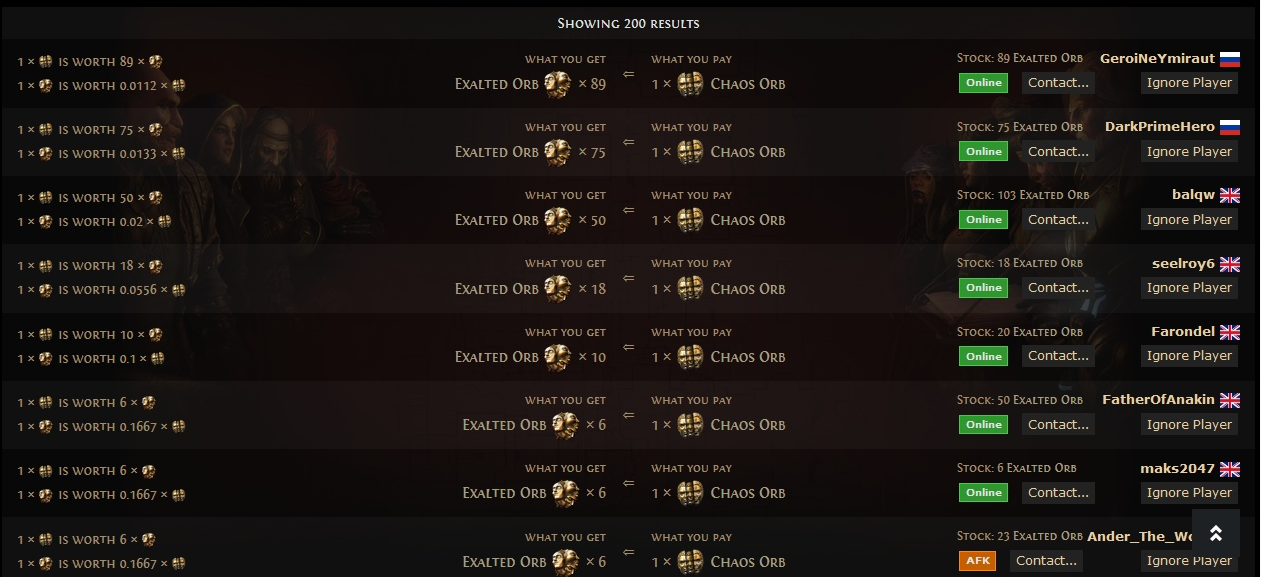Click the Exalted Orb icon in GeroiNeYmiraut's offer
Viewport: 1261px width, 577px height.
pos(557,84)
